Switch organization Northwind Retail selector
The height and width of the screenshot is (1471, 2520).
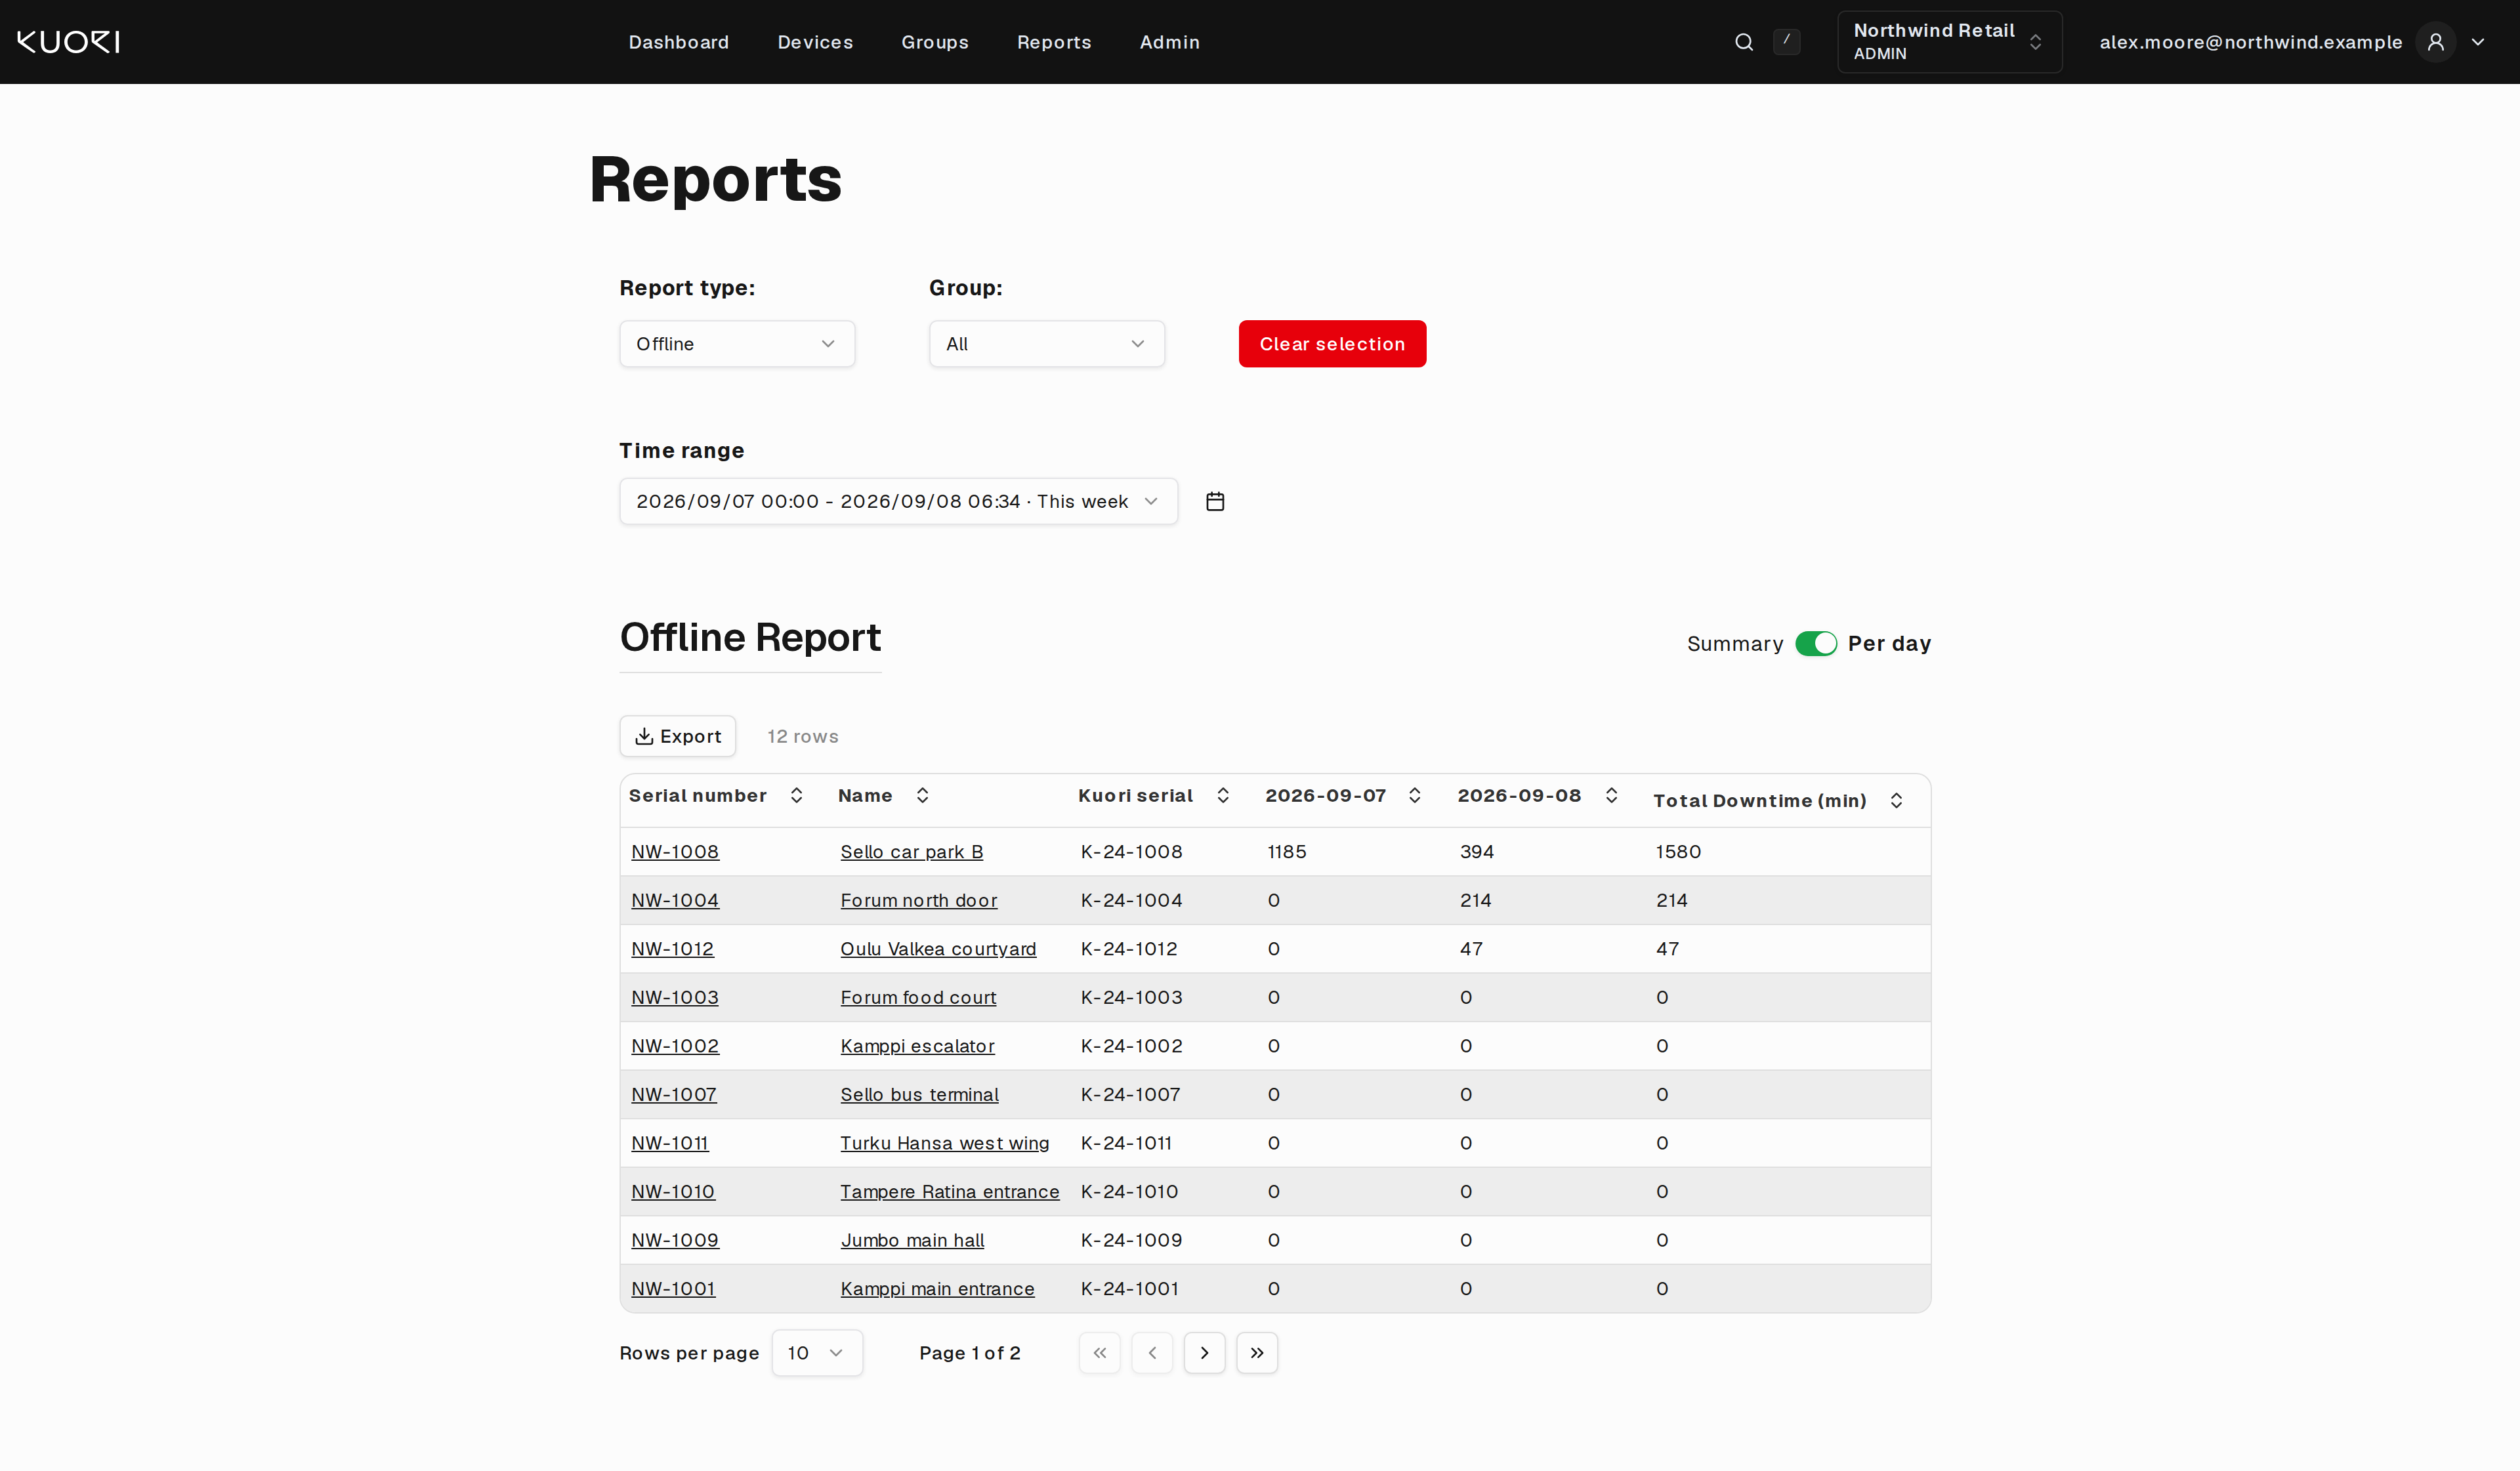pyautogui.click(x=1949, y=42)
